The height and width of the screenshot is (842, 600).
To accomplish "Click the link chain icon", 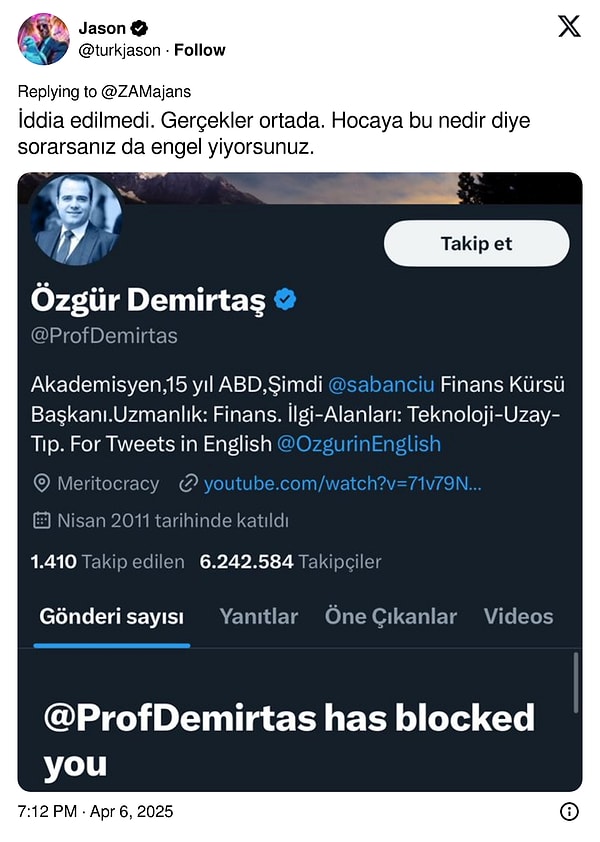I will point(187,484).
